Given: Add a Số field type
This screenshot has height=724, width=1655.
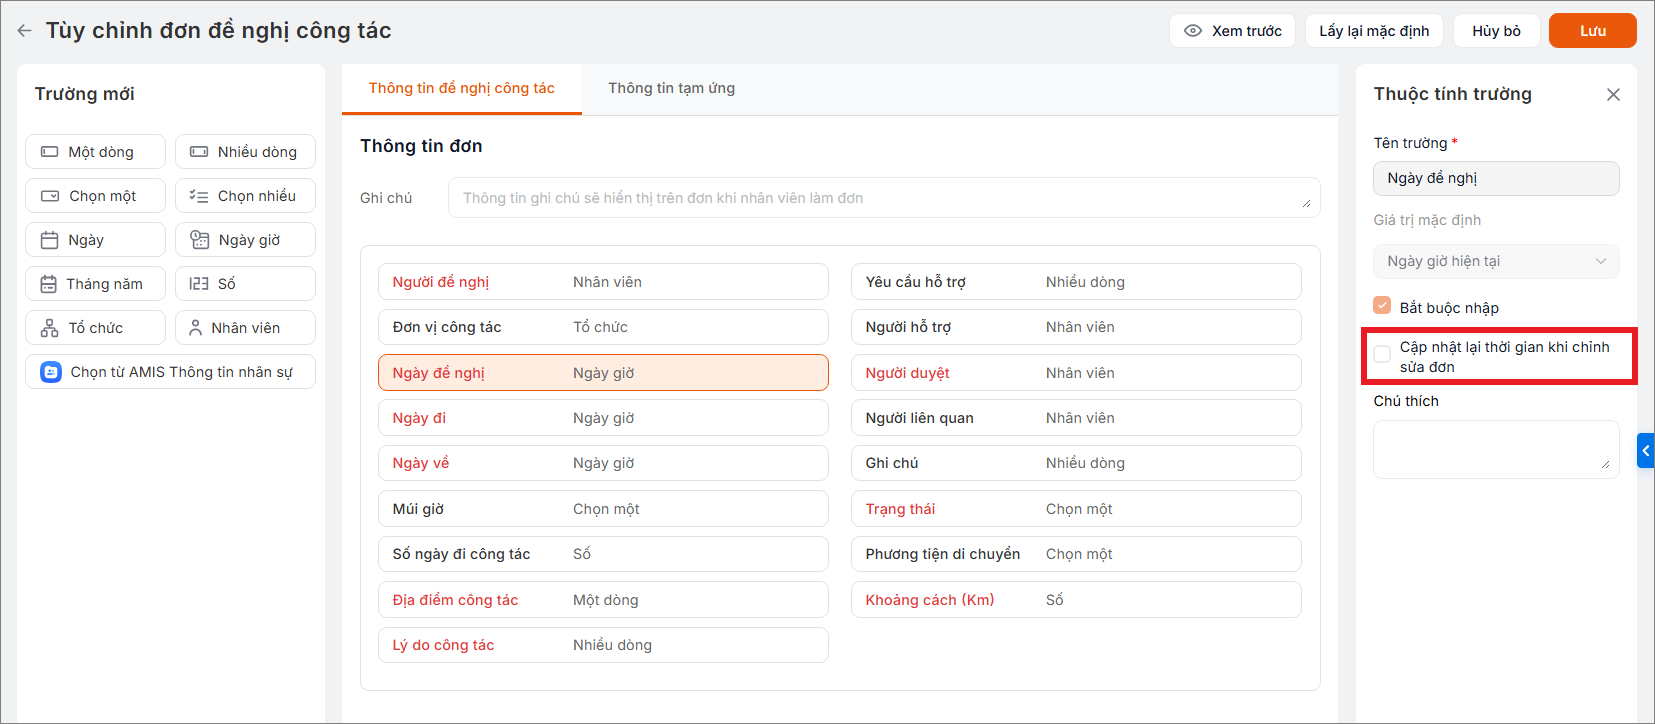Looking at the screenshot, I should click(245, 284).
